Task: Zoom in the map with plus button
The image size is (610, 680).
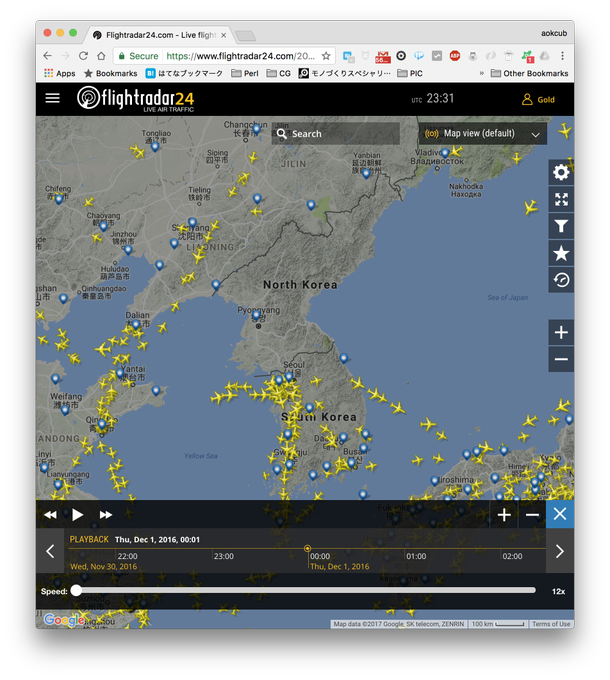Action: coord(561,333)
